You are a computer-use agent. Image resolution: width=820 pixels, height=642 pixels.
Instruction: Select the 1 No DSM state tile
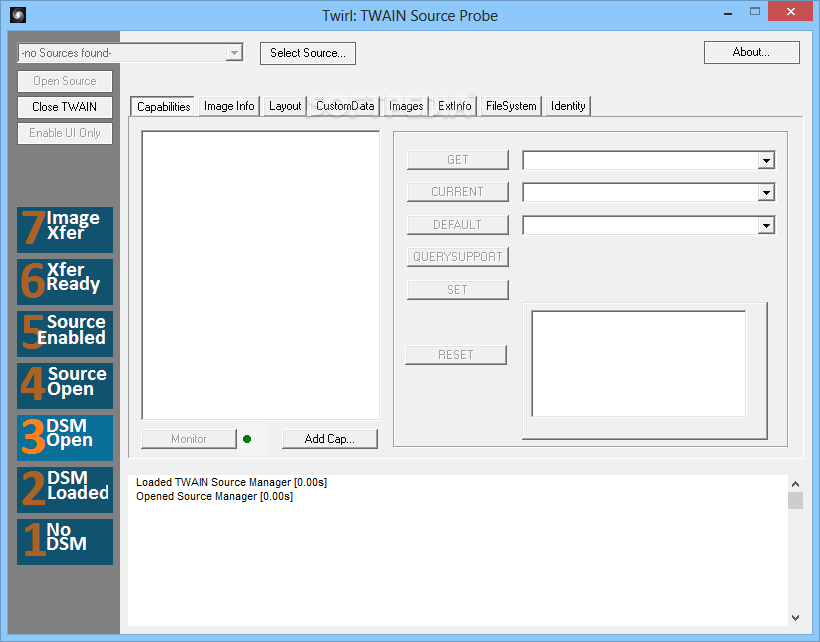pyautogui.click(x=65, y=542)
